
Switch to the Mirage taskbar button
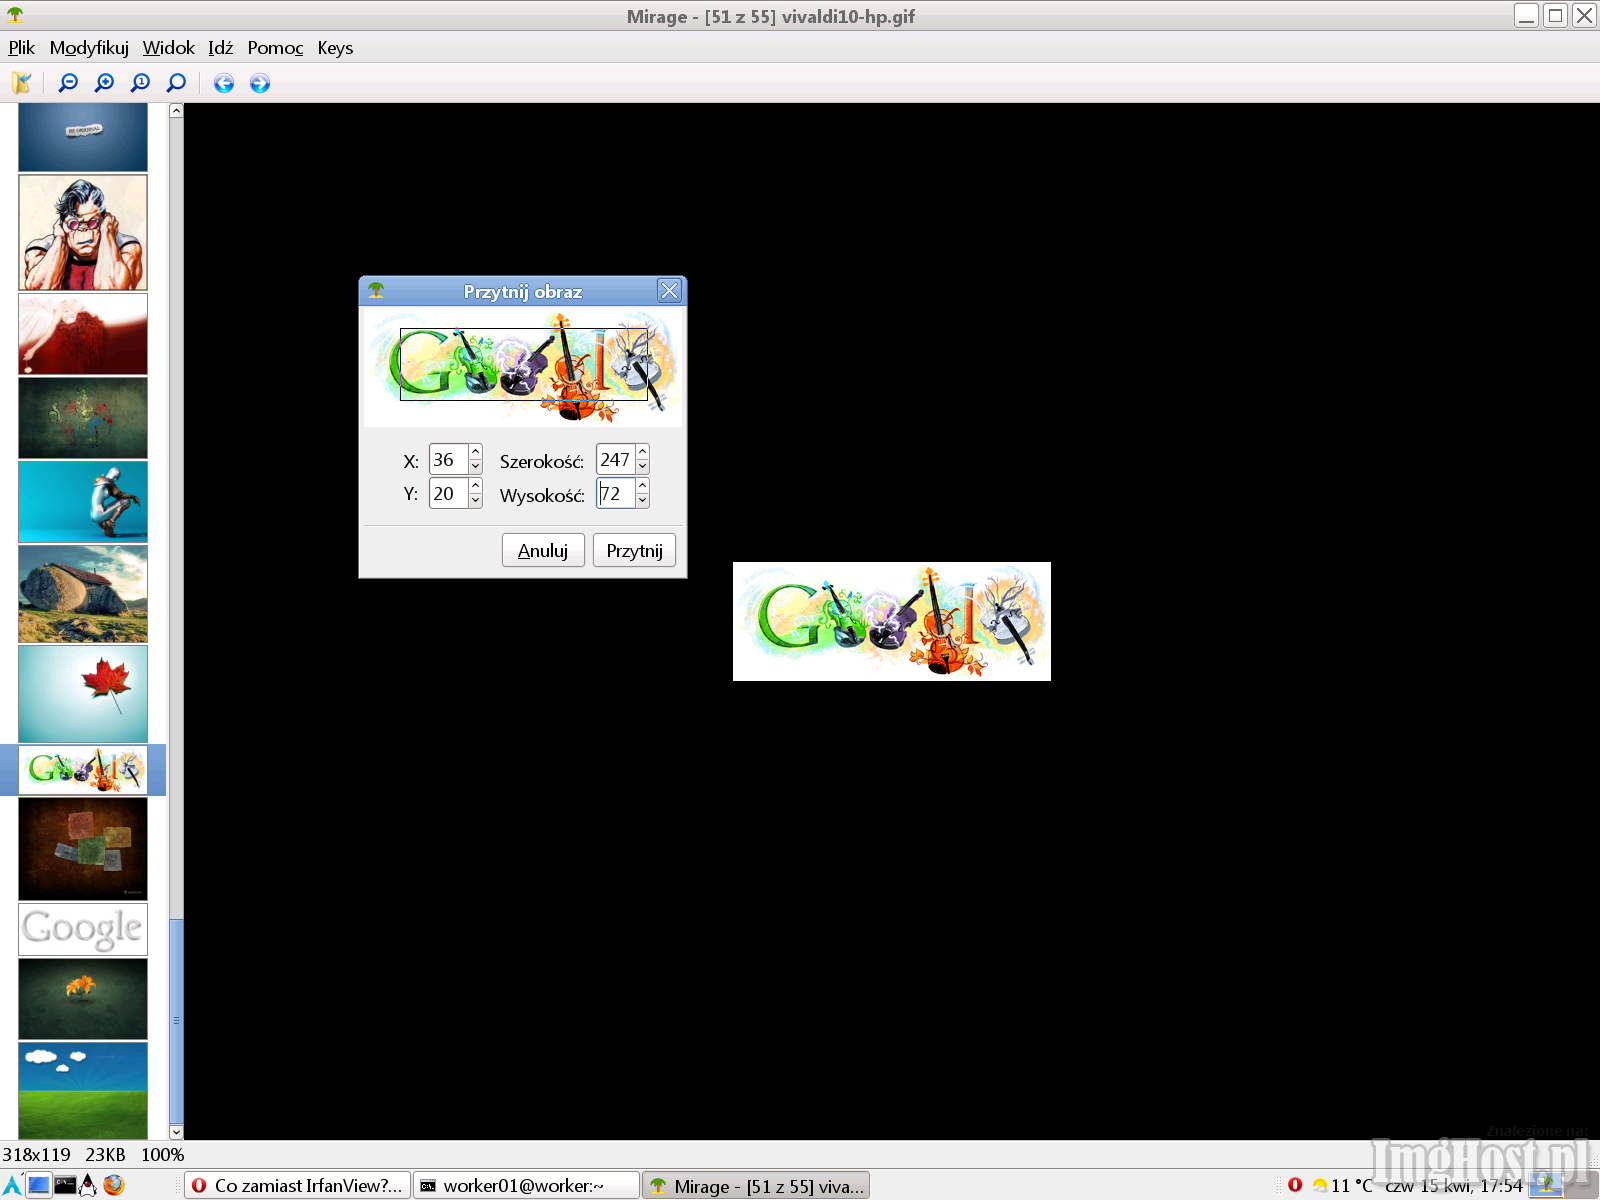[756, 1185]
